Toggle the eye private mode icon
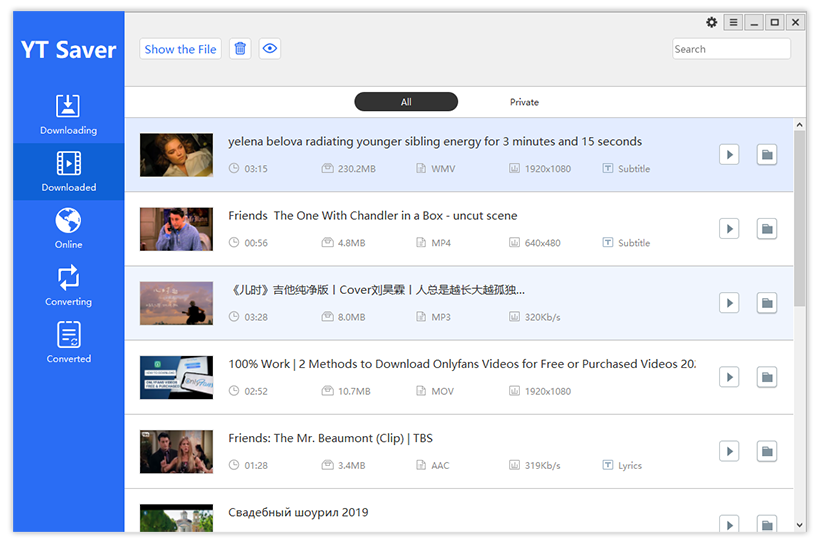Image resolution: width=820 pixels, height=543 pixels. click(270, 49)
